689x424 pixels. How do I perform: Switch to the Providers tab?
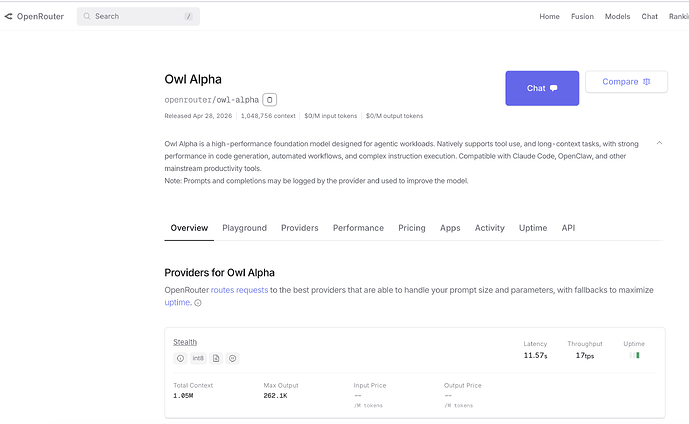[x=300, y=228]
